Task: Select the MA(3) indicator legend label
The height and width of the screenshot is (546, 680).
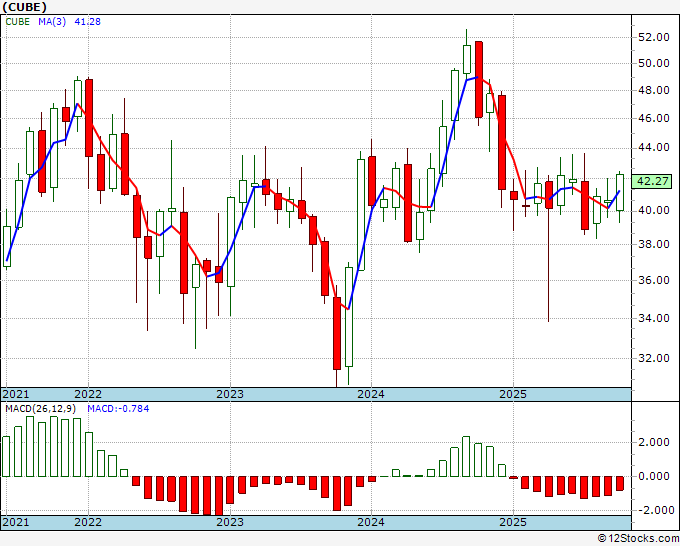Action: point(50,22)
